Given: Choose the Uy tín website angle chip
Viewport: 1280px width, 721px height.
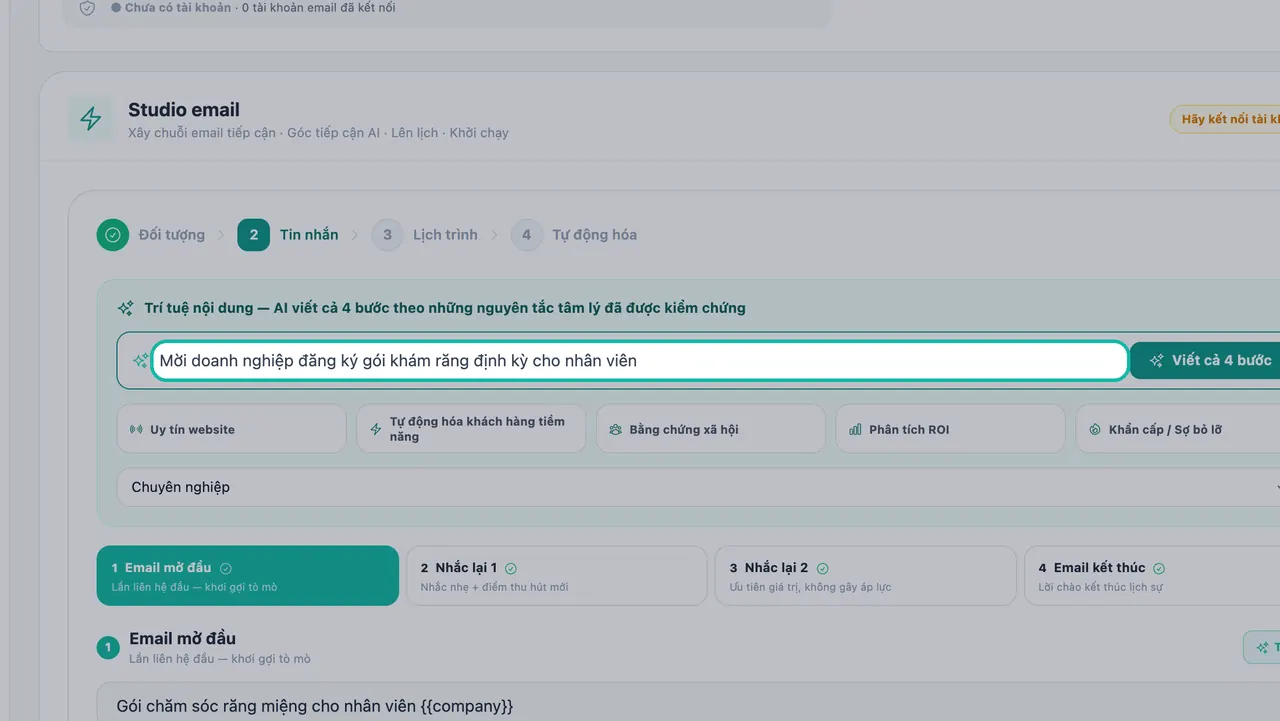Looking at the screenshot, I should pyautogui.click(x=231, y=429).
